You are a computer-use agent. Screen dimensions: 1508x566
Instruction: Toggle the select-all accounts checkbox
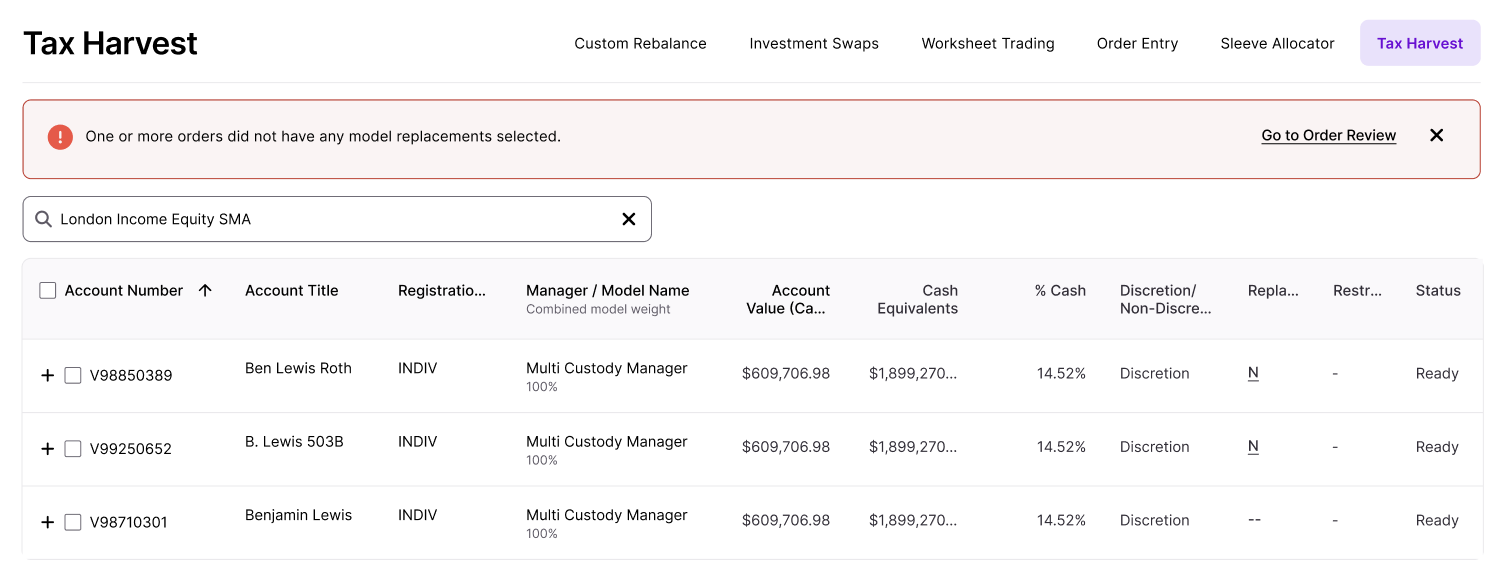tap(48, 290)
